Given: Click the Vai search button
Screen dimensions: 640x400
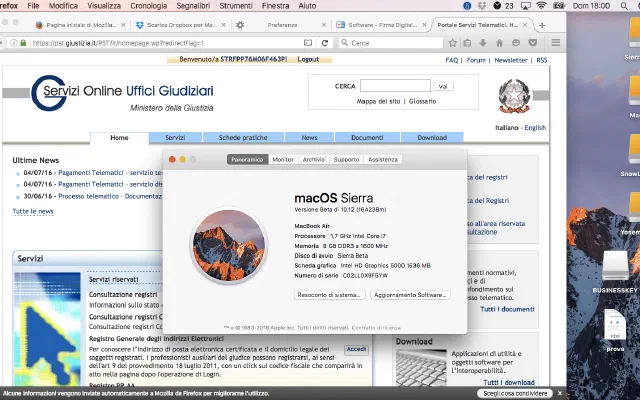Looking at the screenshot, I should tap(443, 86).
